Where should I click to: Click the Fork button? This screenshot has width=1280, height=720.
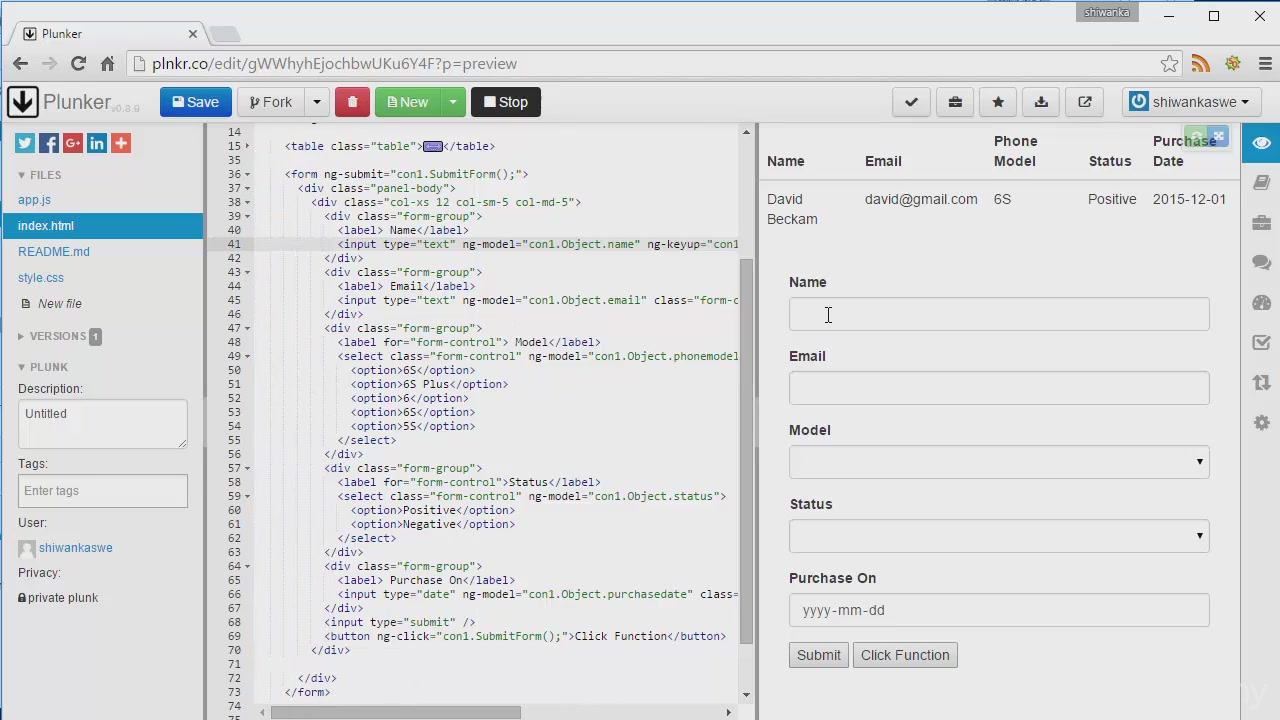click(x=271, y=102)
